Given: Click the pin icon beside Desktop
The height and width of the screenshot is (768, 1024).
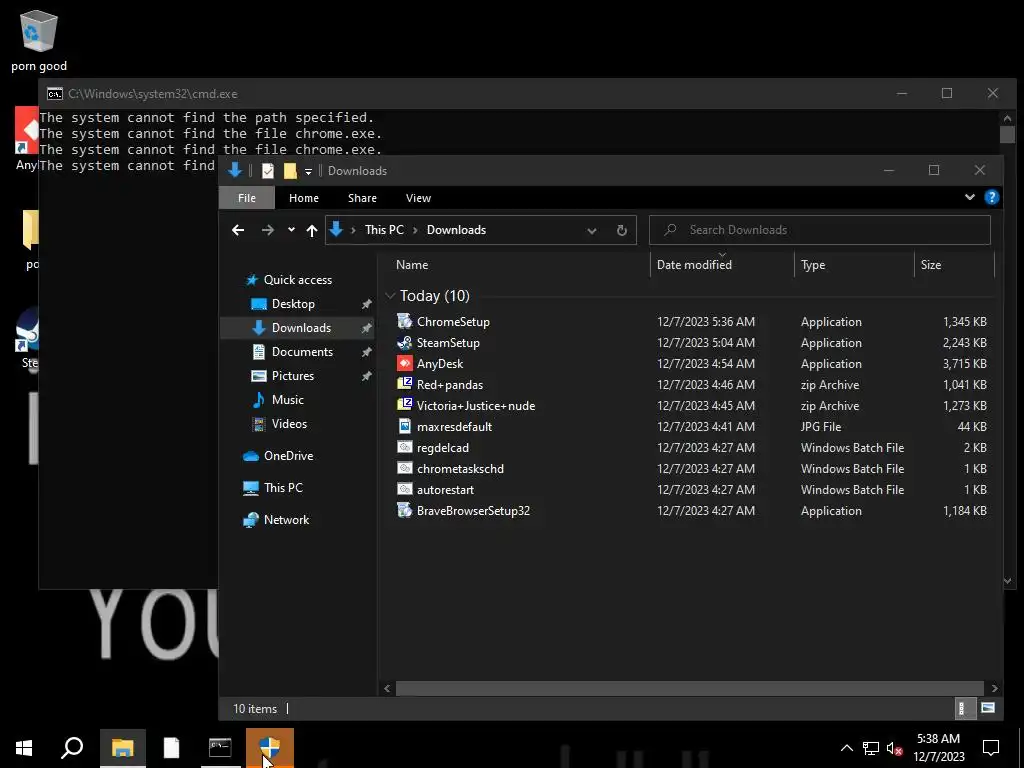Looking at the screenshot, I should (x=366, y=304).
